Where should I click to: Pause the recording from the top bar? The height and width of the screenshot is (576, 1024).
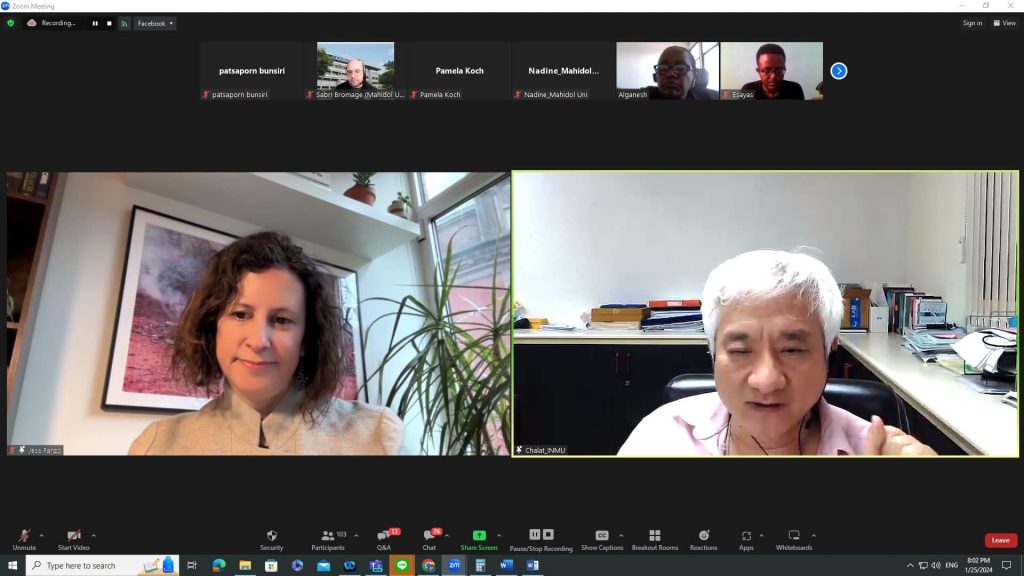[96, 23]
